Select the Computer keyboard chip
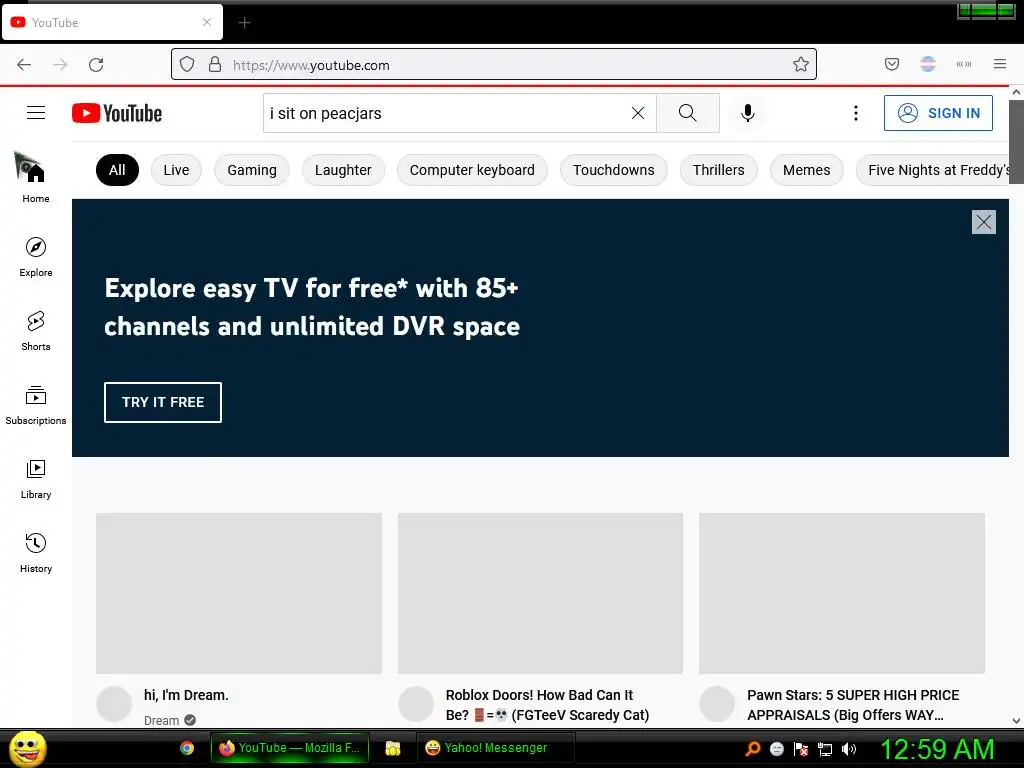Screen dimensions: 1024x768 click(x=472, y=170)
